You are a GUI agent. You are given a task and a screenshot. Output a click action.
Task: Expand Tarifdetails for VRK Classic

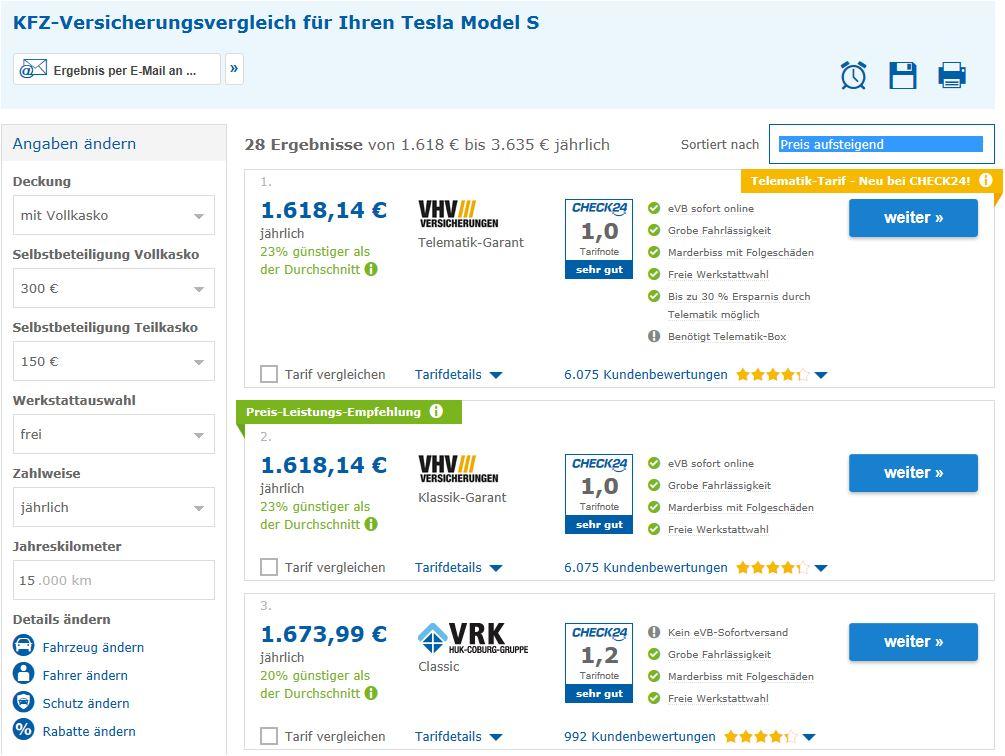coord(458,737)
